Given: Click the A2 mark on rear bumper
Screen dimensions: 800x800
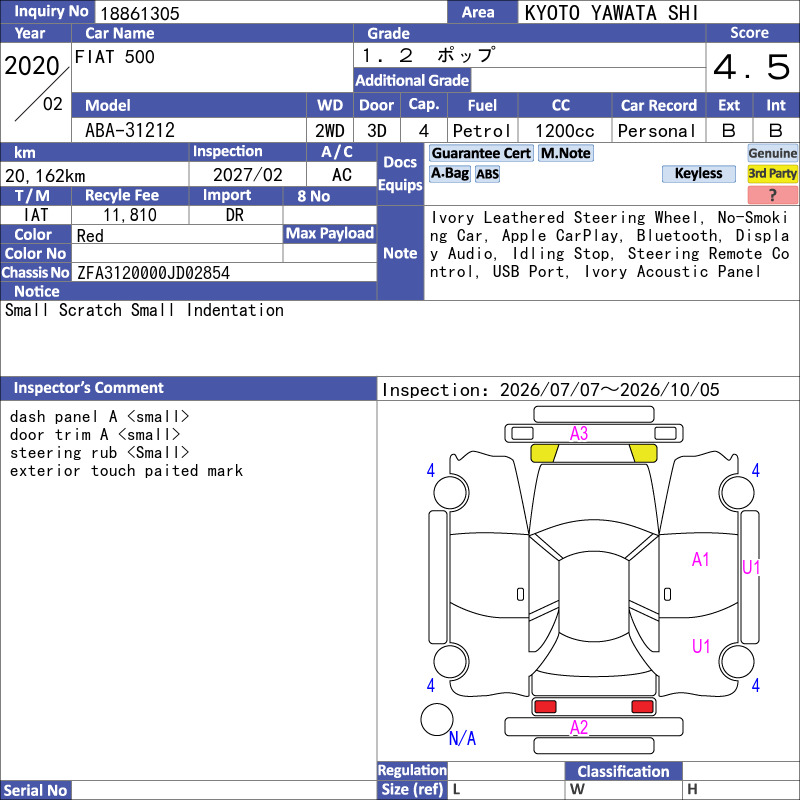Looking at the screenshot, I should pos(579,727).
